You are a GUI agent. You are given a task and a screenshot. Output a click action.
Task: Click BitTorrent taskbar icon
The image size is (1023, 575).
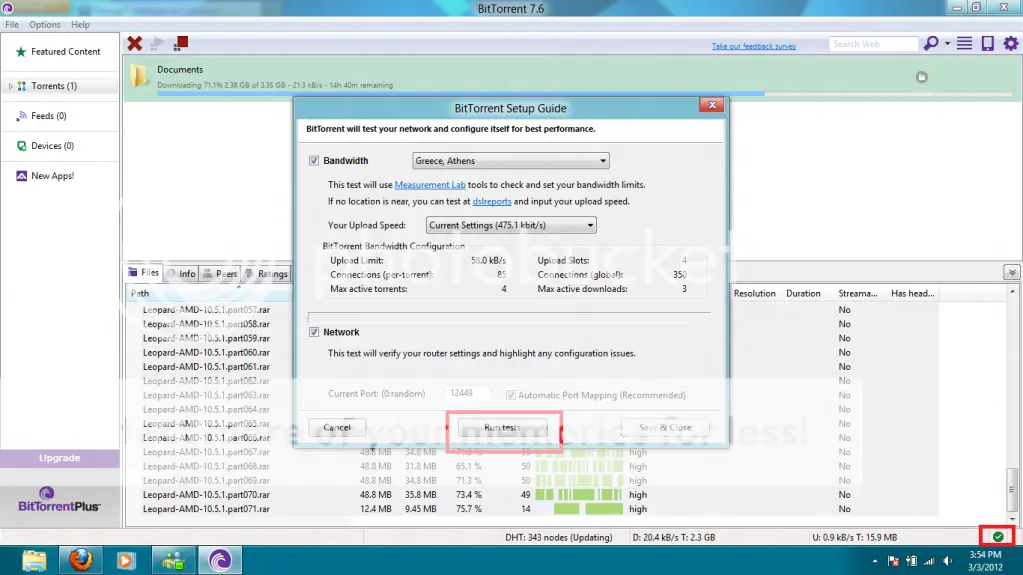click(x=220, y=560)
